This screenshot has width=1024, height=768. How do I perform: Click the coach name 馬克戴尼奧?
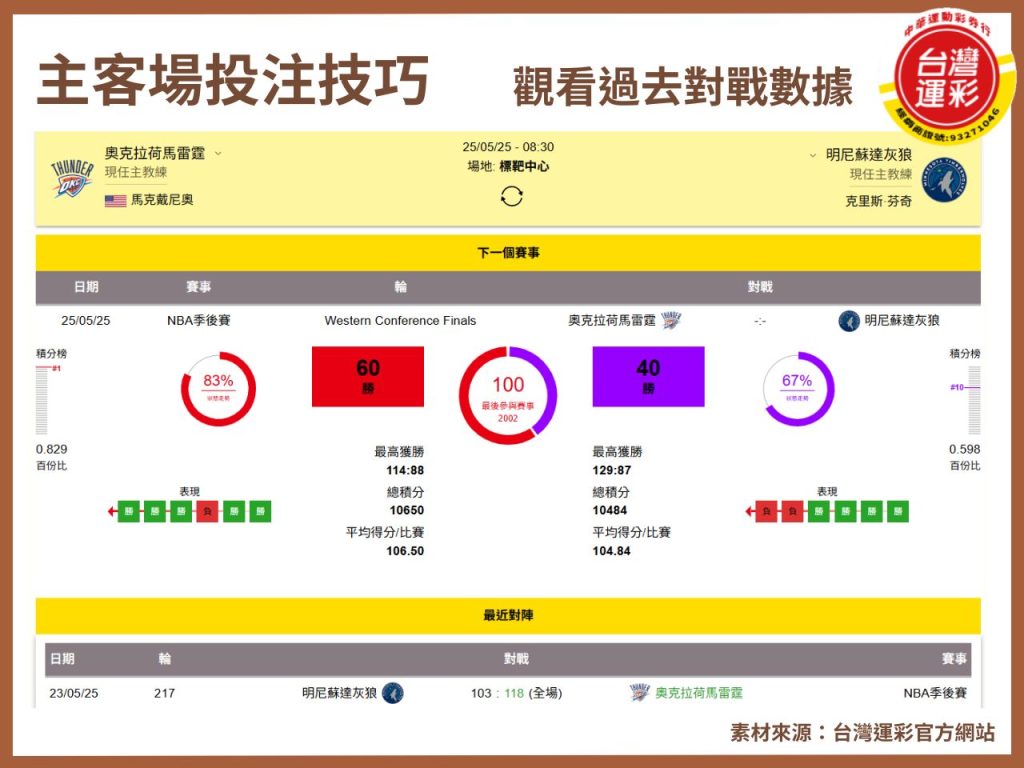[x=162, y=200]
